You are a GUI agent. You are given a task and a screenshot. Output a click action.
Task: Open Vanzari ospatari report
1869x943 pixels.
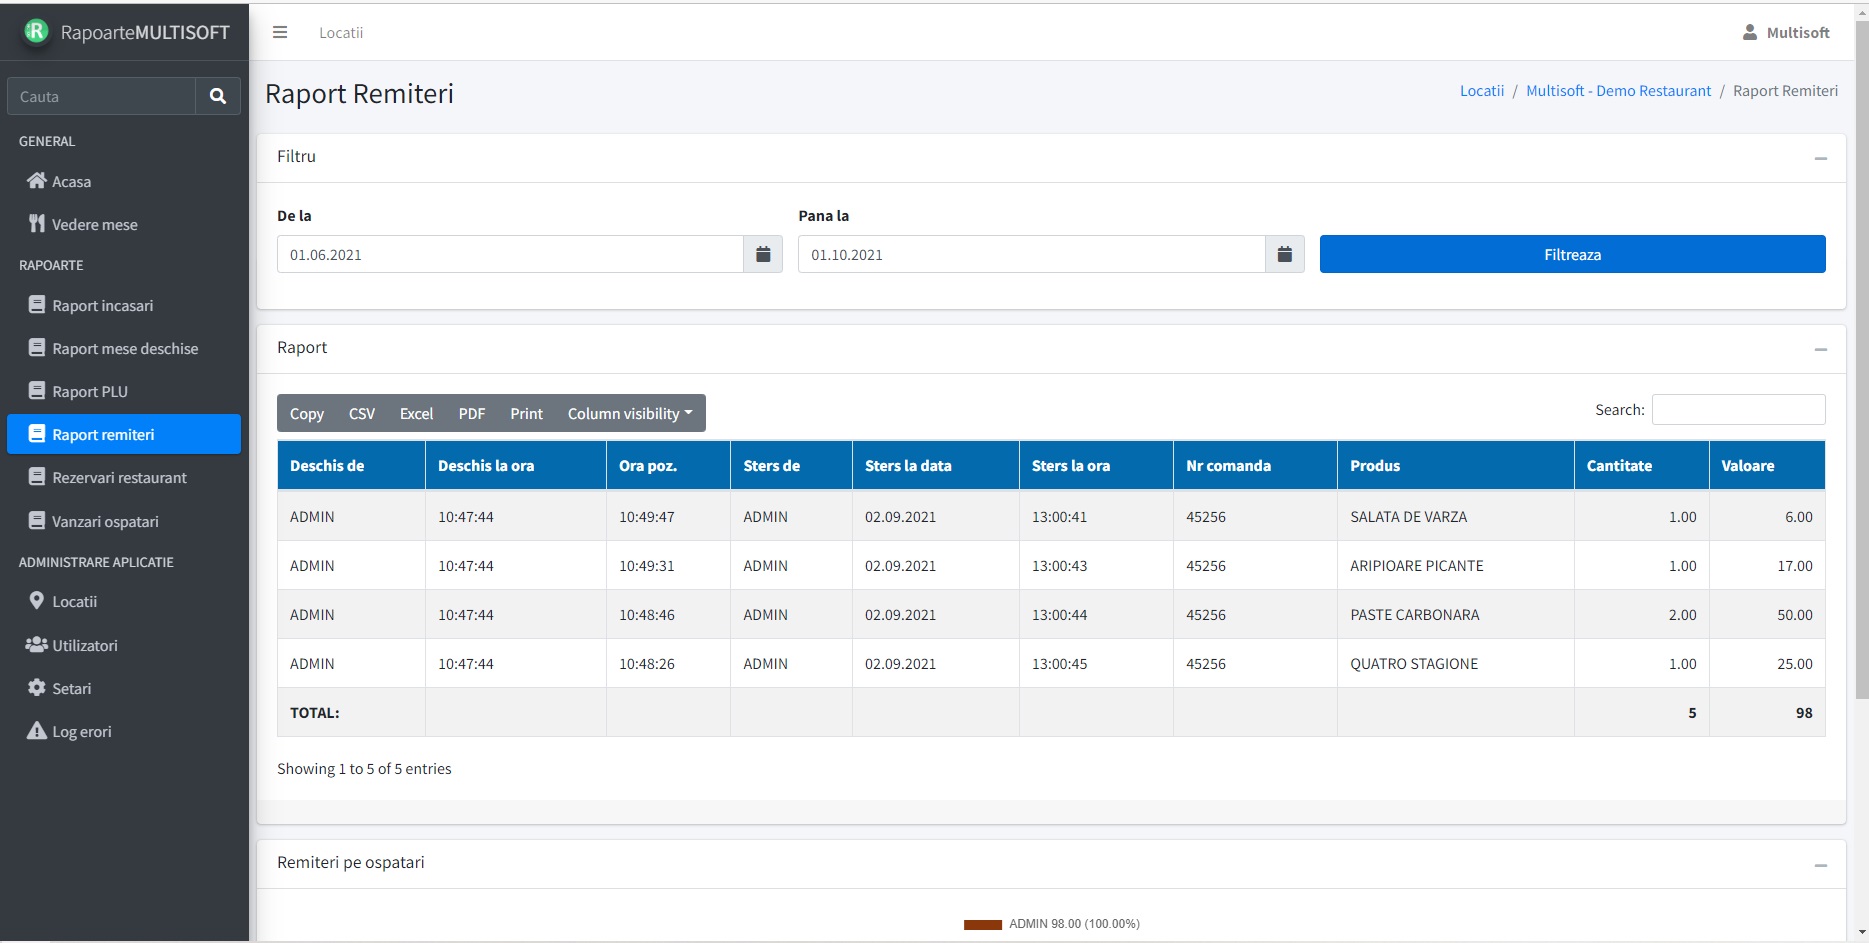point(105,521)
